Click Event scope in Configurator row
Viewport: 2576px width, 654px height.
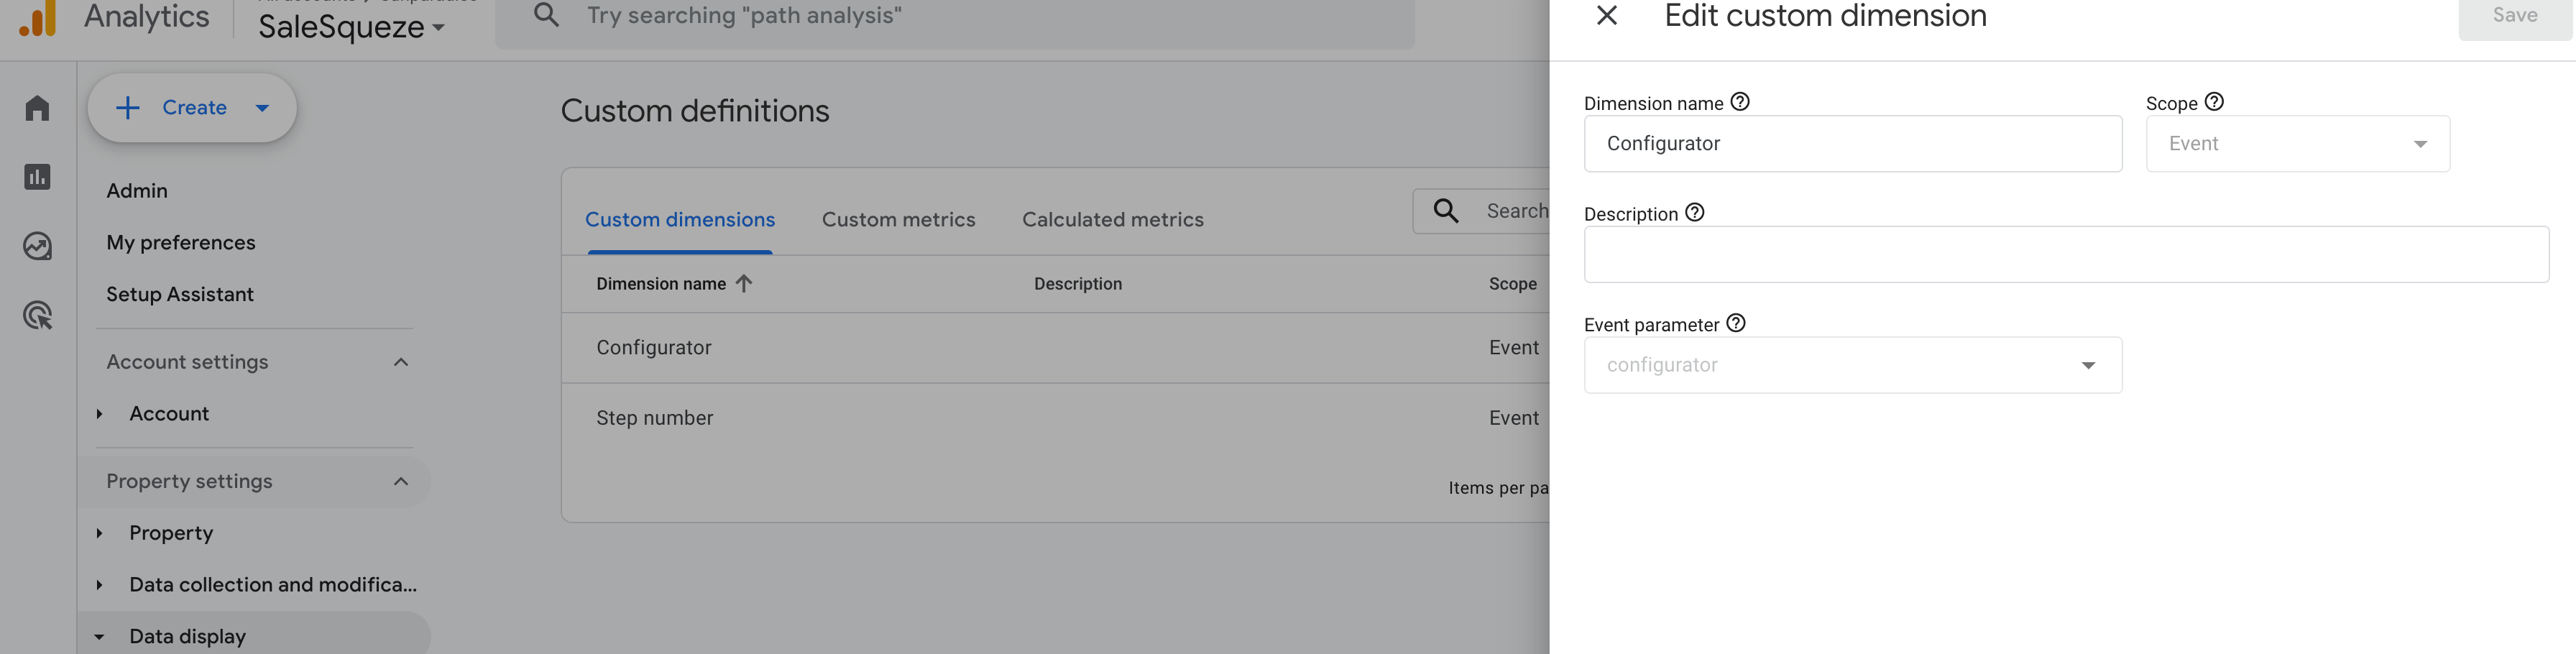click(x=1514, y=348)
